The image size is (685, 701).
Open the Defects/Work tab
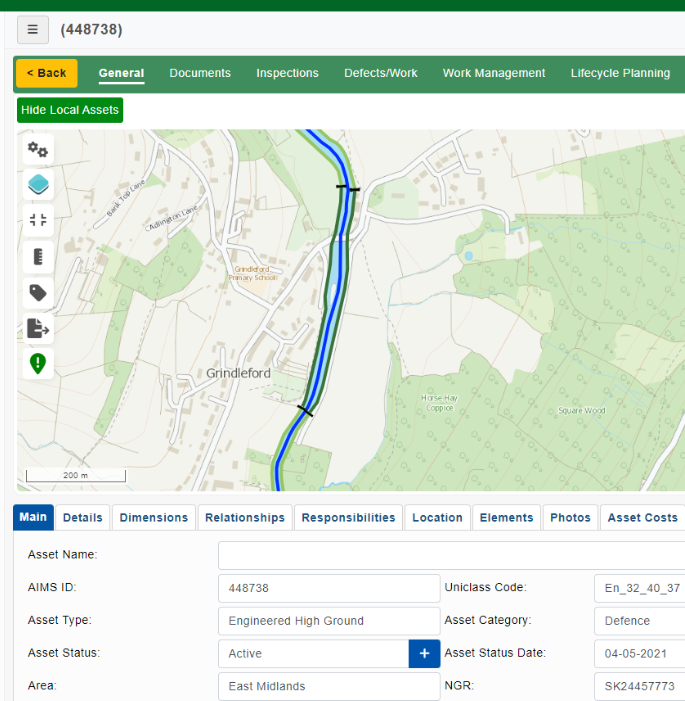click(381, 73)
